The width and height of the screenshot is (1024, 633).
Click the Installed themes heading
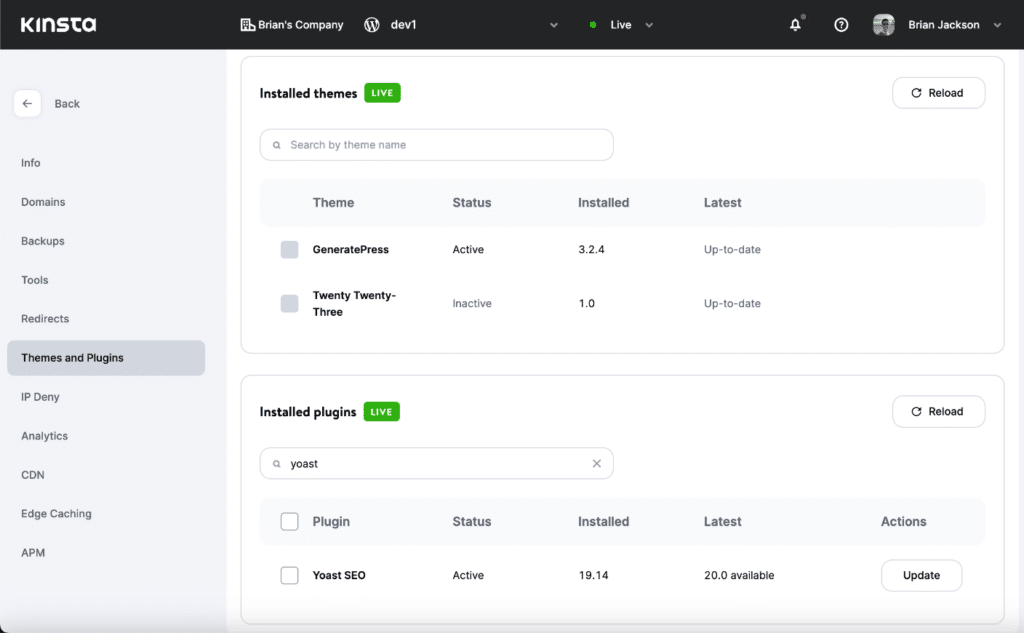tap(308, 93)
